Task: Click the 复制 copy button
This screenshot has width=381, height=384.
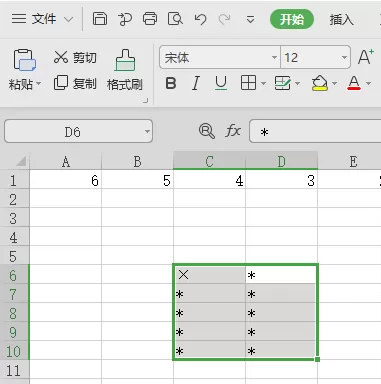Action: coord(75,83)
